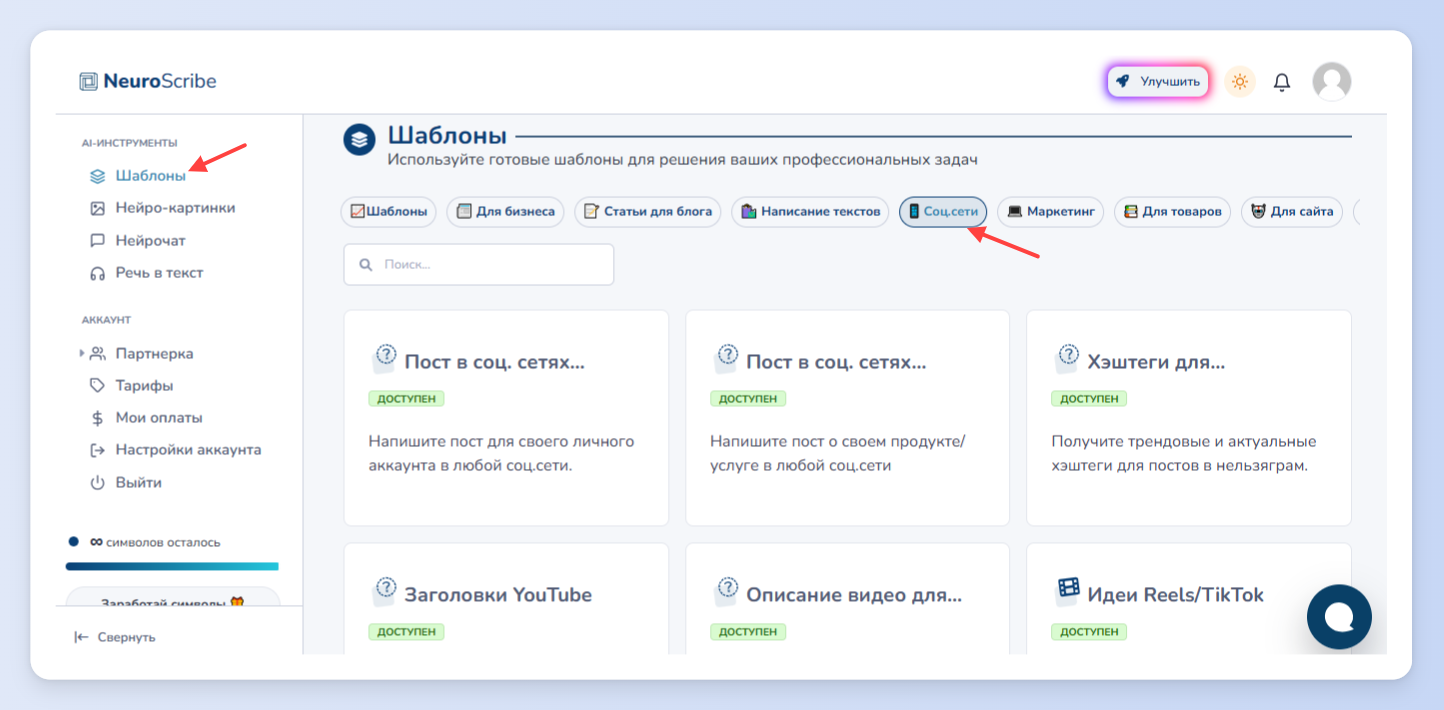This screenshot has height=710, width=1444.
Task: Select the Для сайта category chip
Action: [x=1292, y=211]
